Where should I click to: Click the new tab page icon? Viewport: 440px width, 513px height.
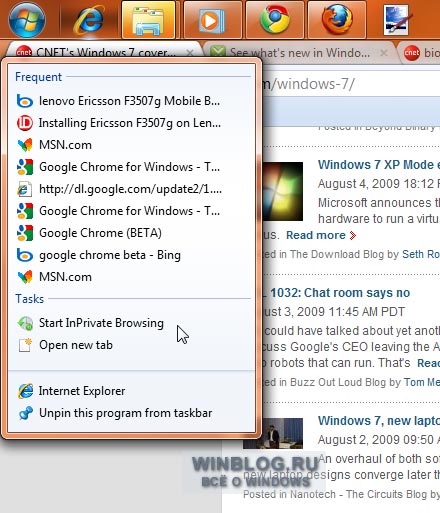25,345
